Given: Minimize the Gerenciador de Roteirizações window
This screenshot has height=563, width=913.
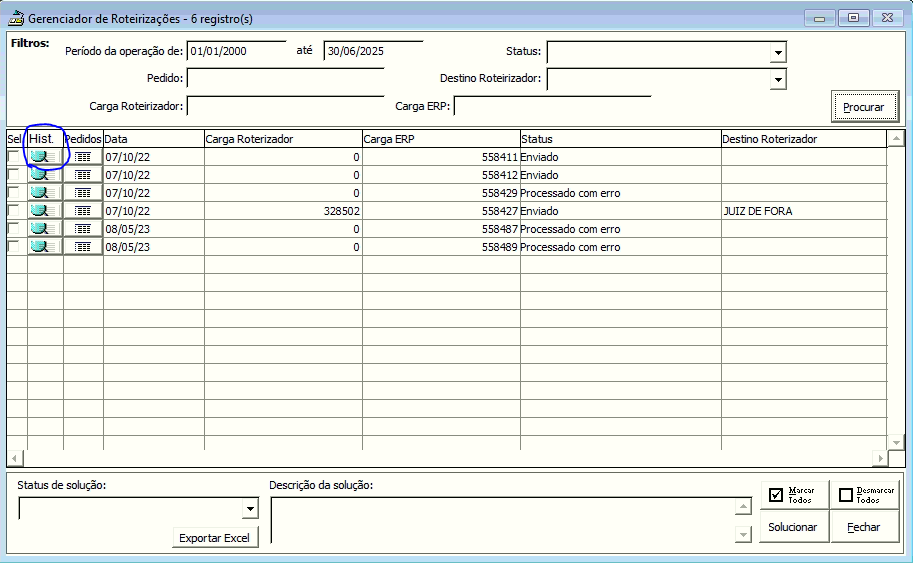Looking at the screenshot, I should tap(820, 18).
